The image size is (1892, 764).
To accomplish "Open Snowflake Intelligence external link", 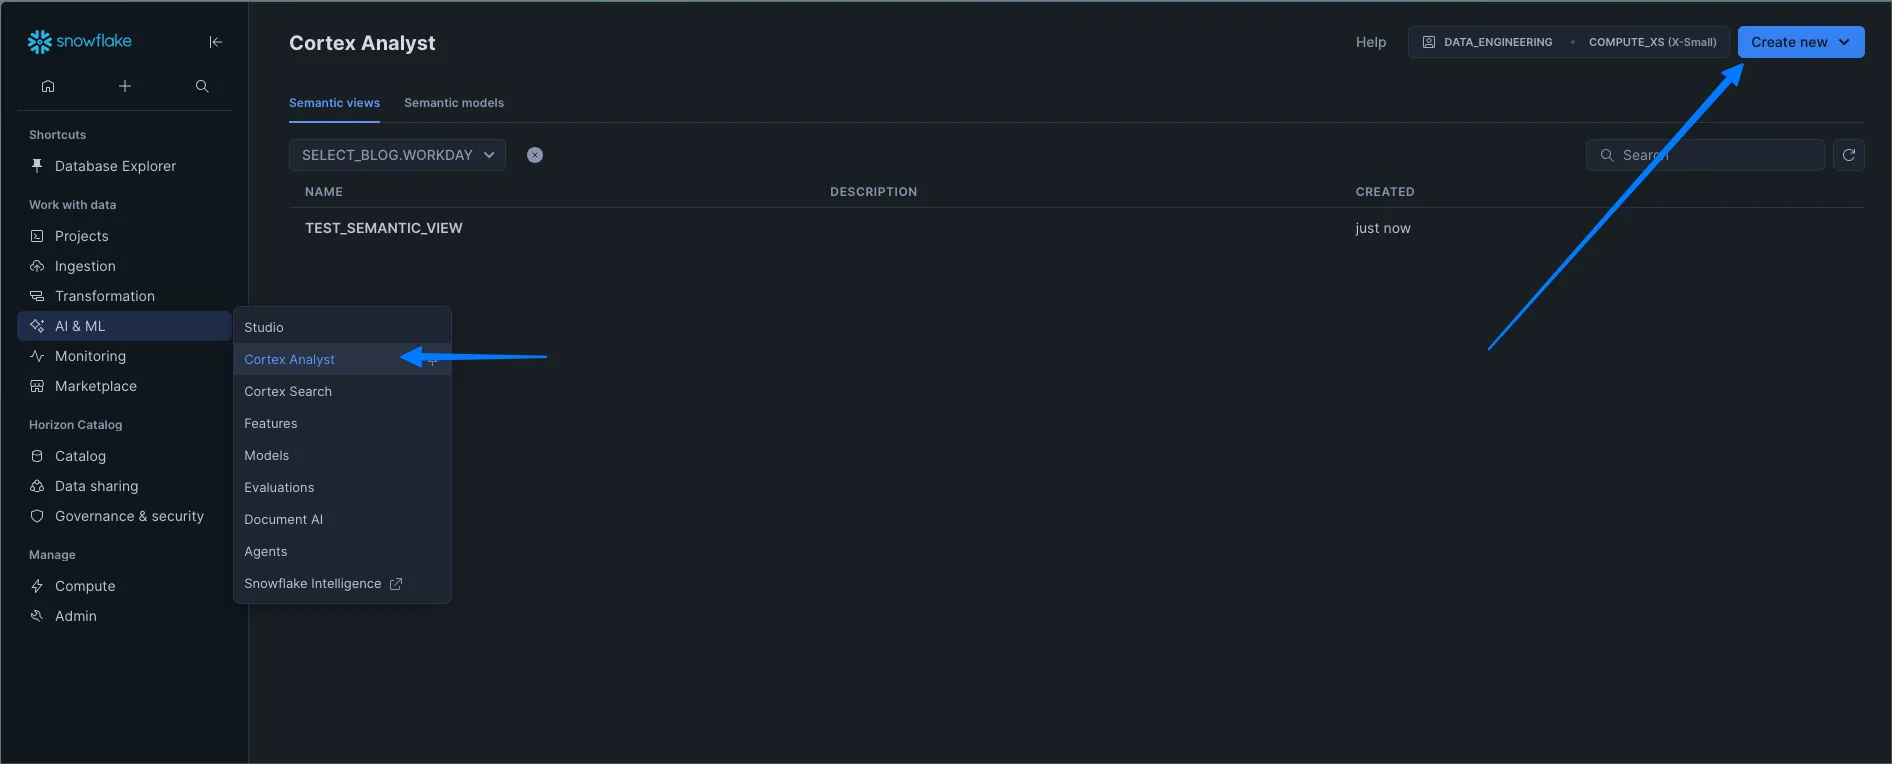I will 342,583.
